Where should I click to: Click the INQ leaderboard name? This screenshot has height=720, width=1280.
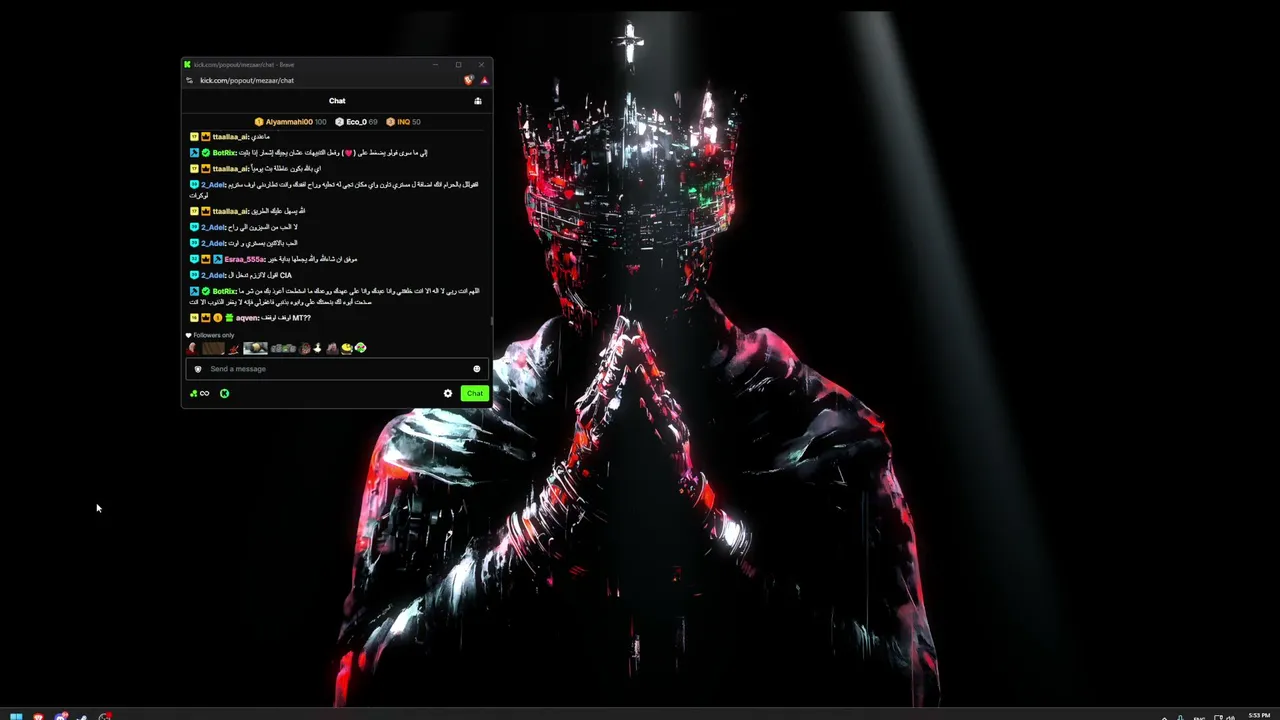pyautogui.click(x=403, y=122)
